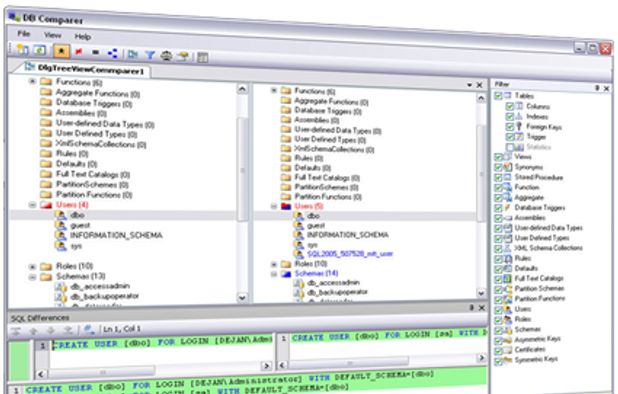Select db_backupoperator in left tree
This screenshot has height=394, width=618.
(x=104, y=296)
